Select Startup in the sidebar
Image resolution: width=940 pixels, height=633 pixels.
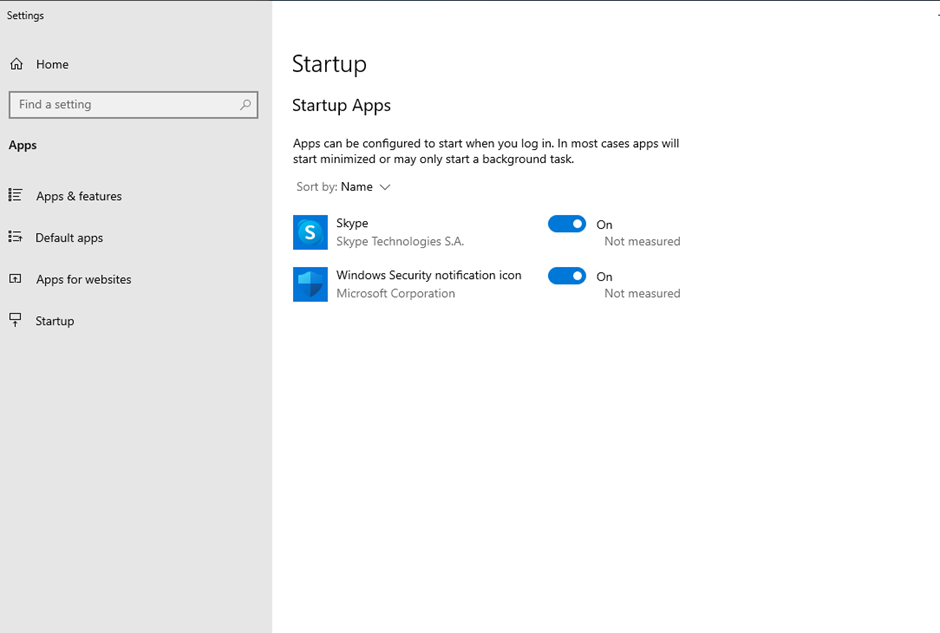click(55, 321)
